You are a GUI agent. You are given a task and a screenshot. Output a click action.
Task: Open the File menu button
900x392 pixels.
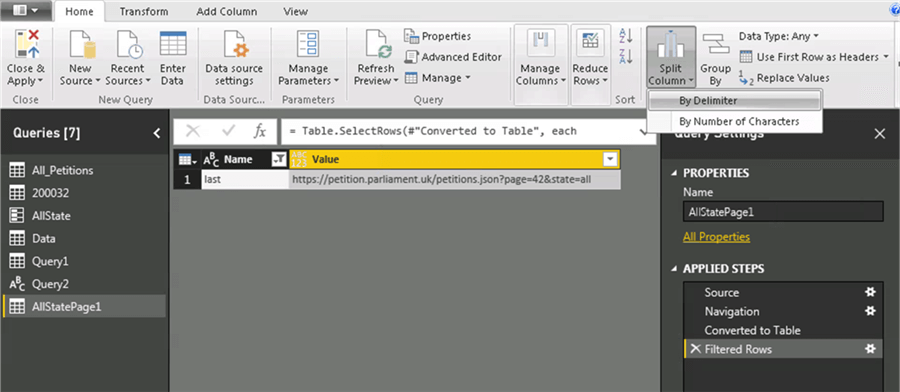(x=25, y=10)
